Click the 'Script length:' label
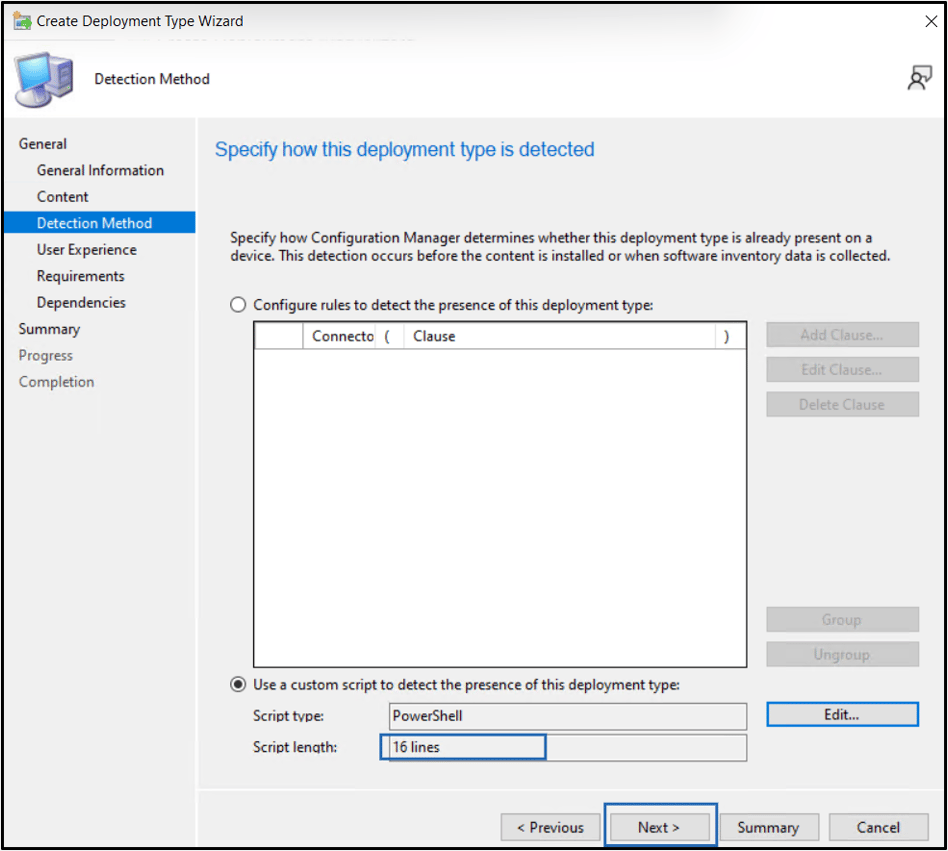948x851 pixels. [295, 748]
